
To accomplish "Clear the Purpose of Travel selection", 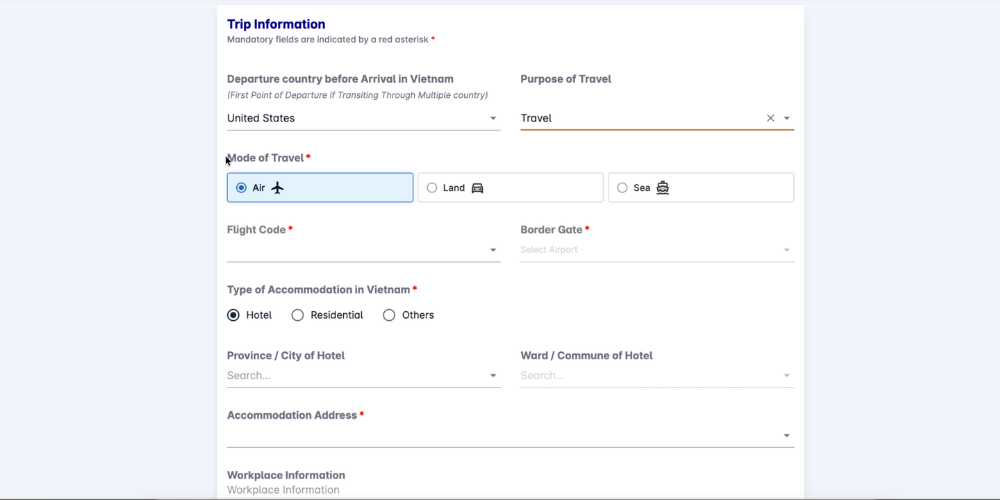I will pyautogui.click(x=770, y=118).
